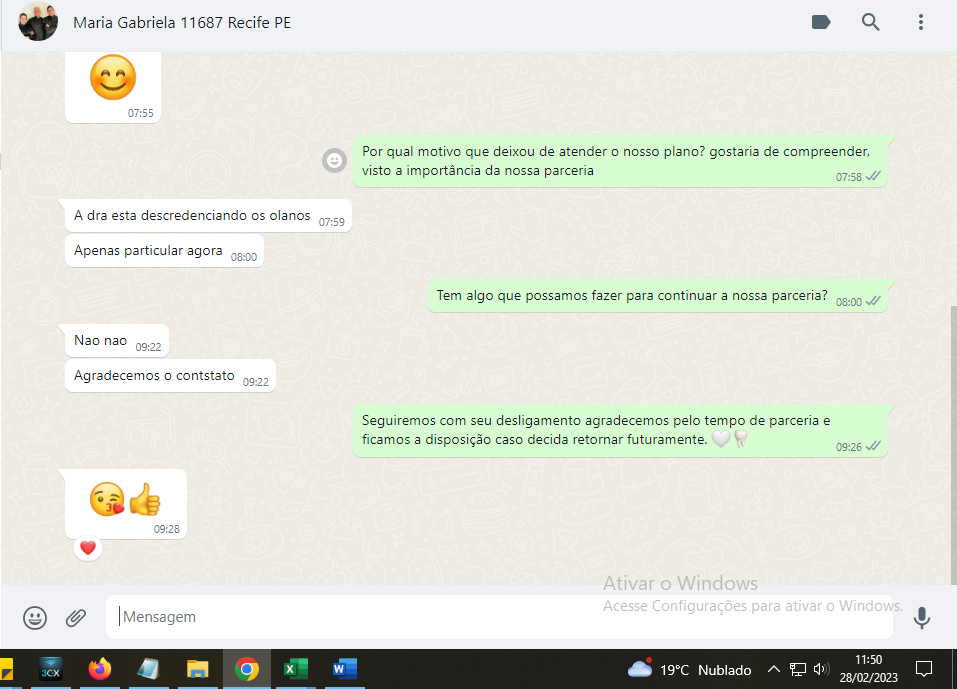Expand the hidden system tray icons
The width and height of the screenshot is (957, 689).
(773, 669)
